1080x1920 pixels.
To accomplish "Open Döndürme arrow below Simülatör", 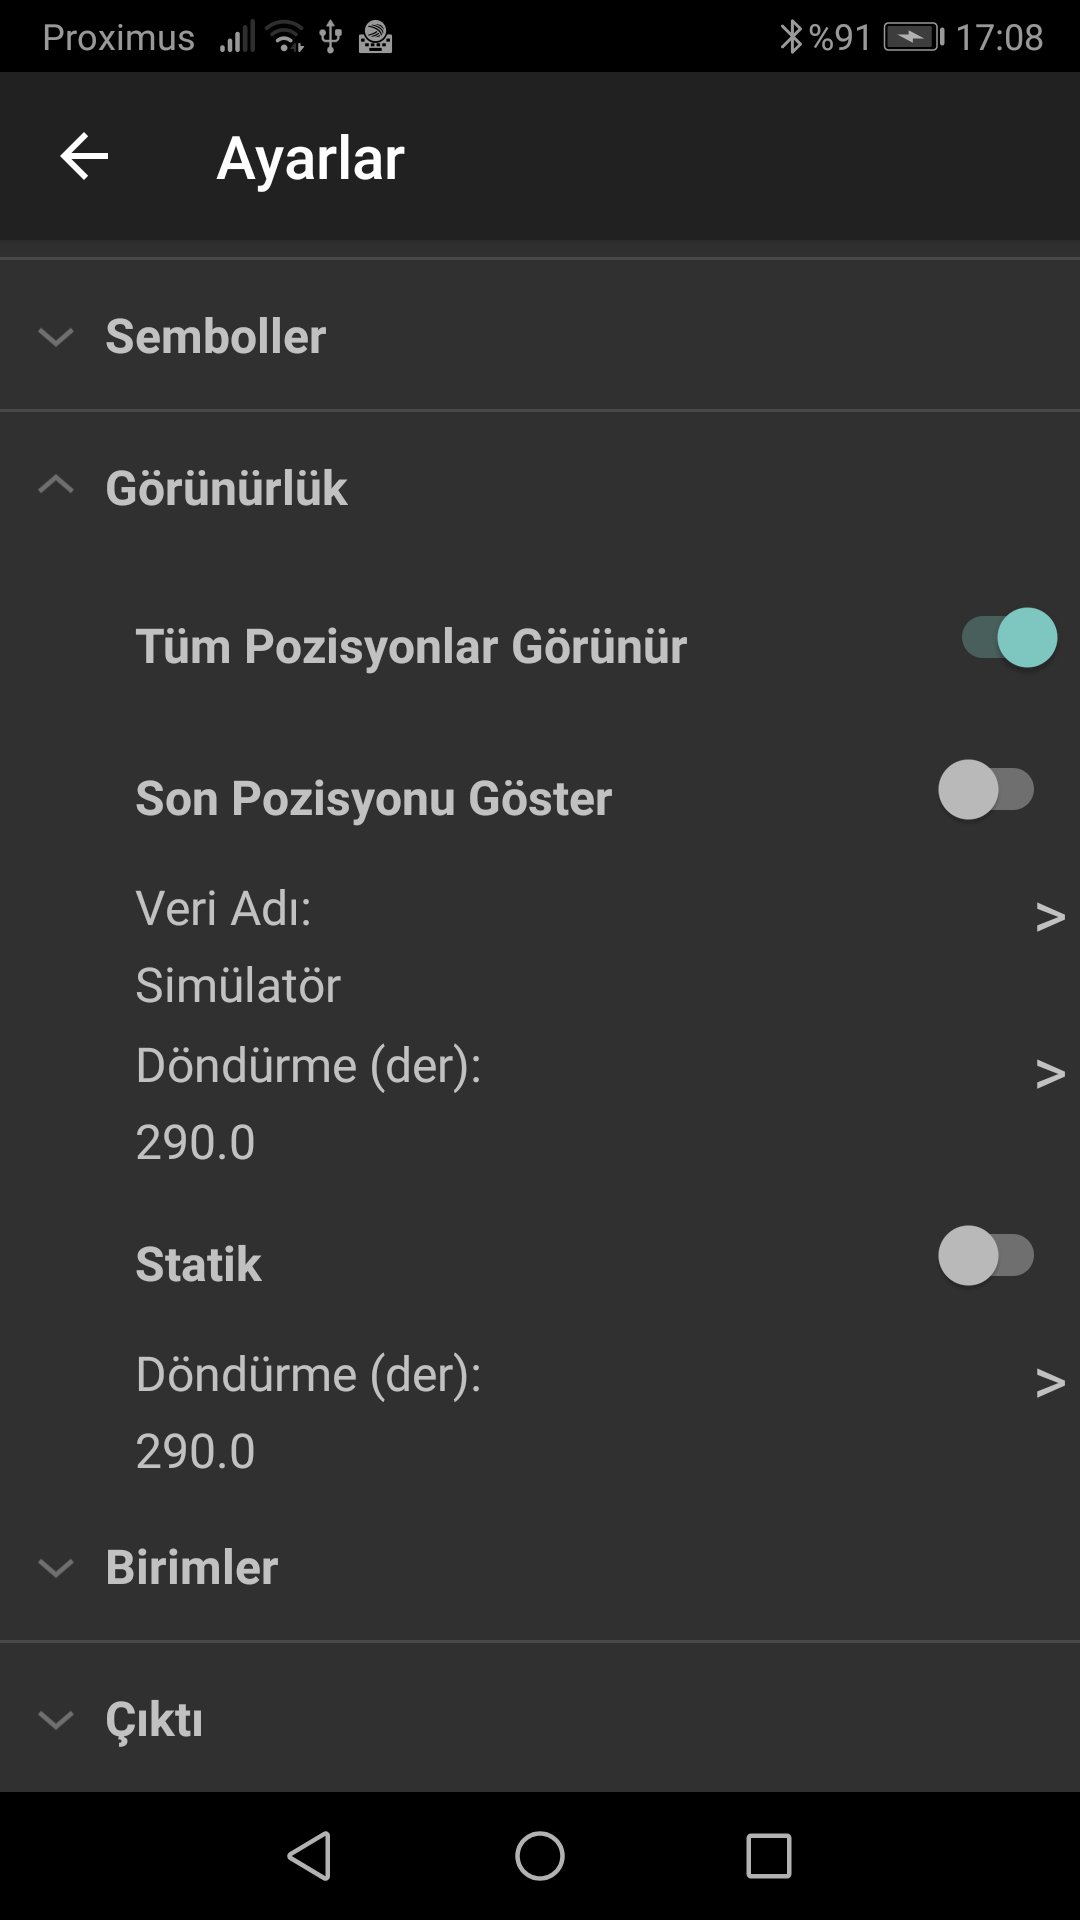I will coord(1049,1073).
